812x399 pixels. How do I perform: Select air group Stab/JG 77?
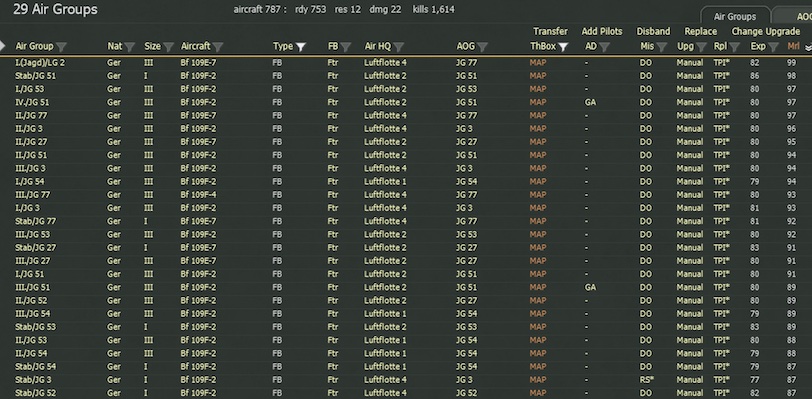pos(36,221)
